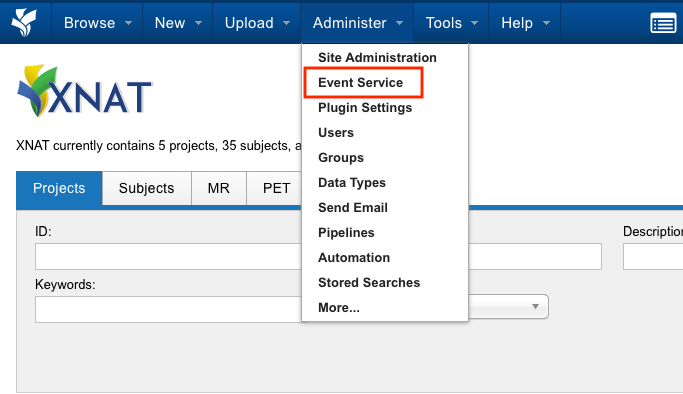Open the select dropdown beside Keywords
This screenshot has width=683, height=394.
[508, 306]
